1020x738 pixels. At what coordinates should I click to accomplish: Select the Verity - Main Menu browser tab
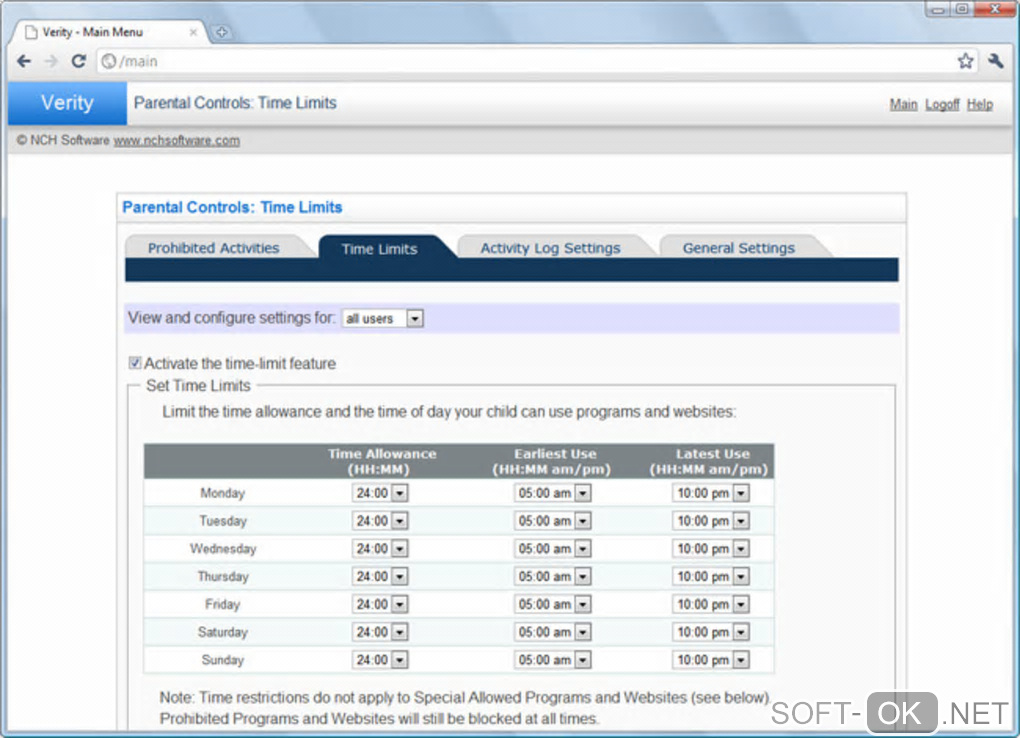[109, 32]
